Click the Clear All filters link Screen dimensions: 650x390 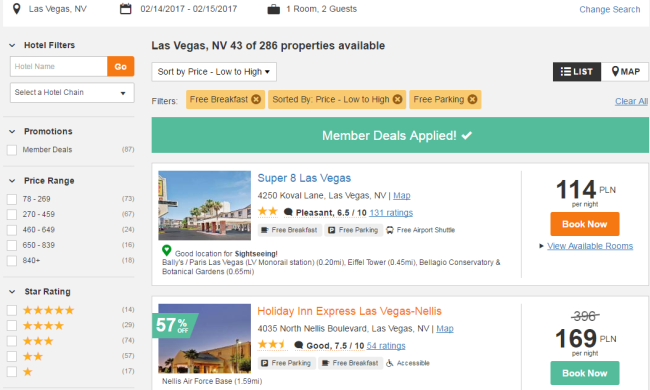pyautogui.click(x=631, y=101)
